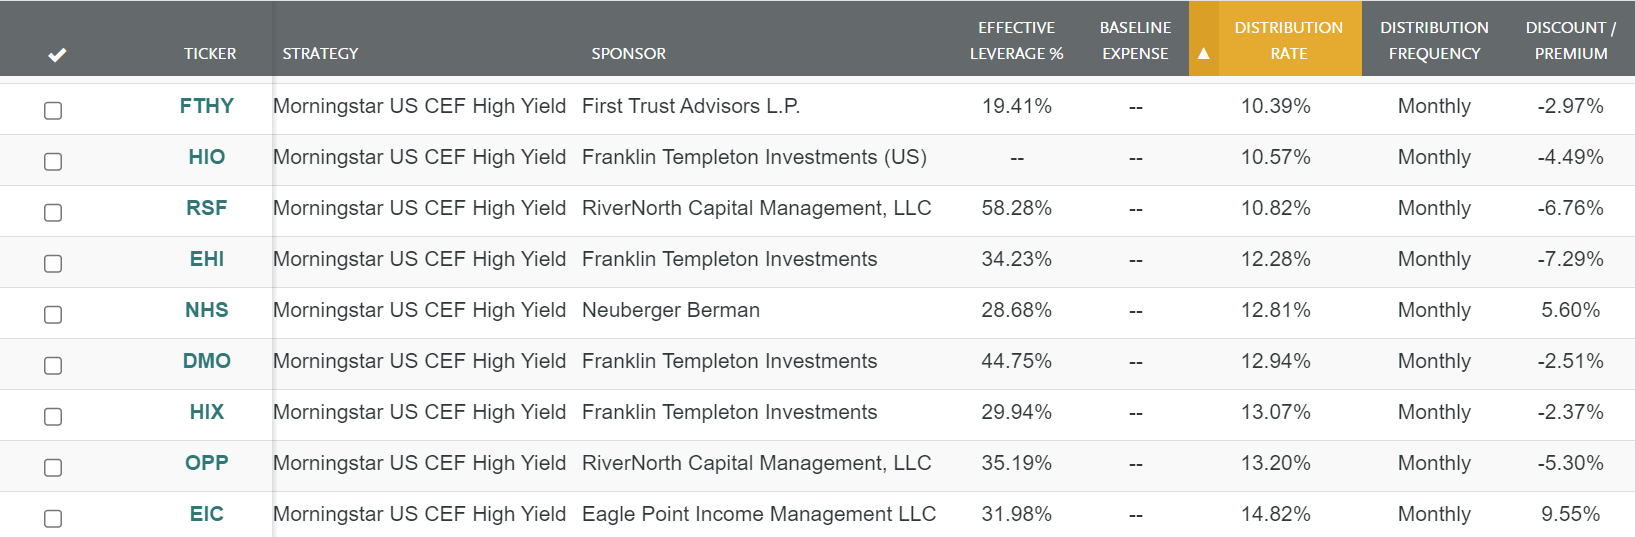Open the DMO fund ticker link
This screenshot has height=537, width=1635.
pos(207,361)
